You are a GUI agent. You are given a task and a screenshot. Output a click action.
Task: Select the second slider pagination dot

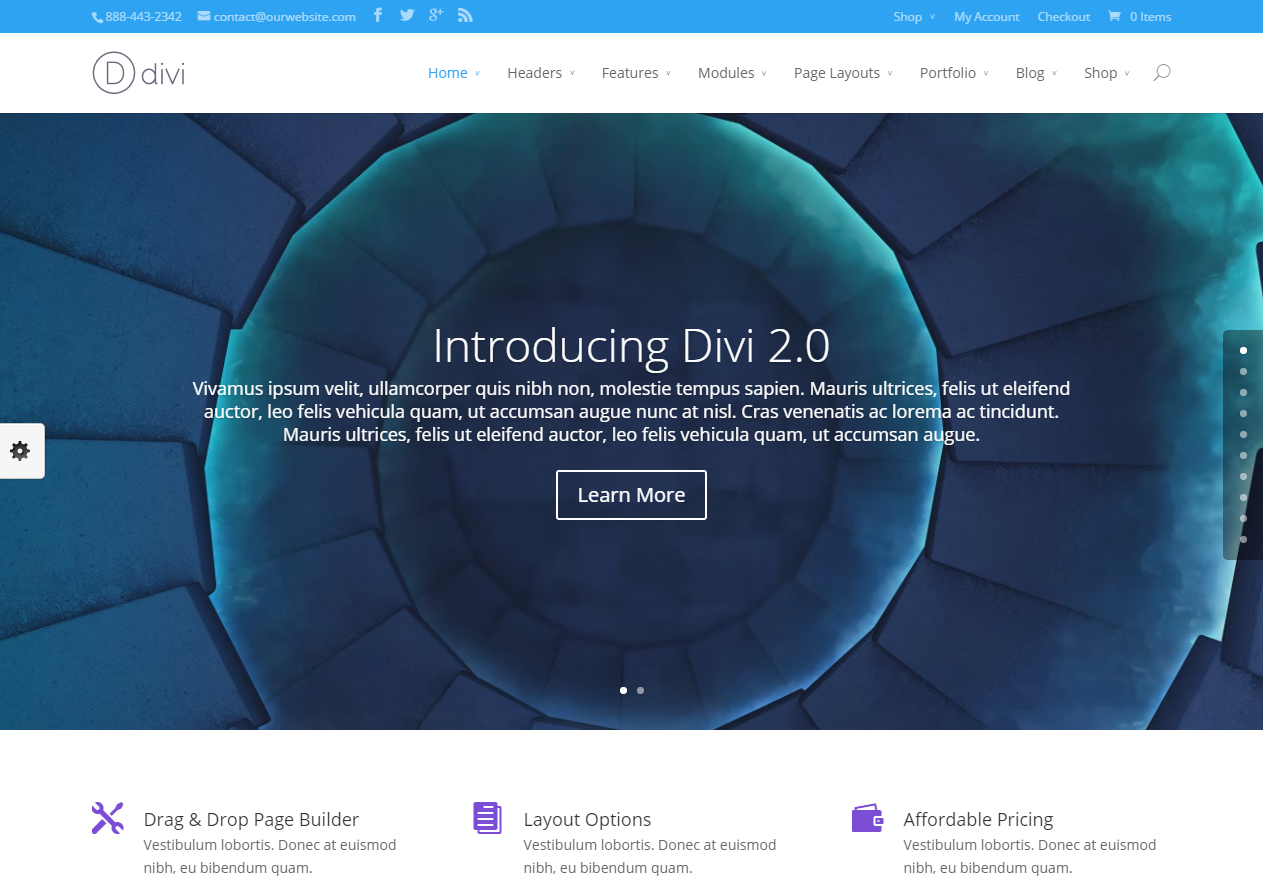(x=640, y=690)
